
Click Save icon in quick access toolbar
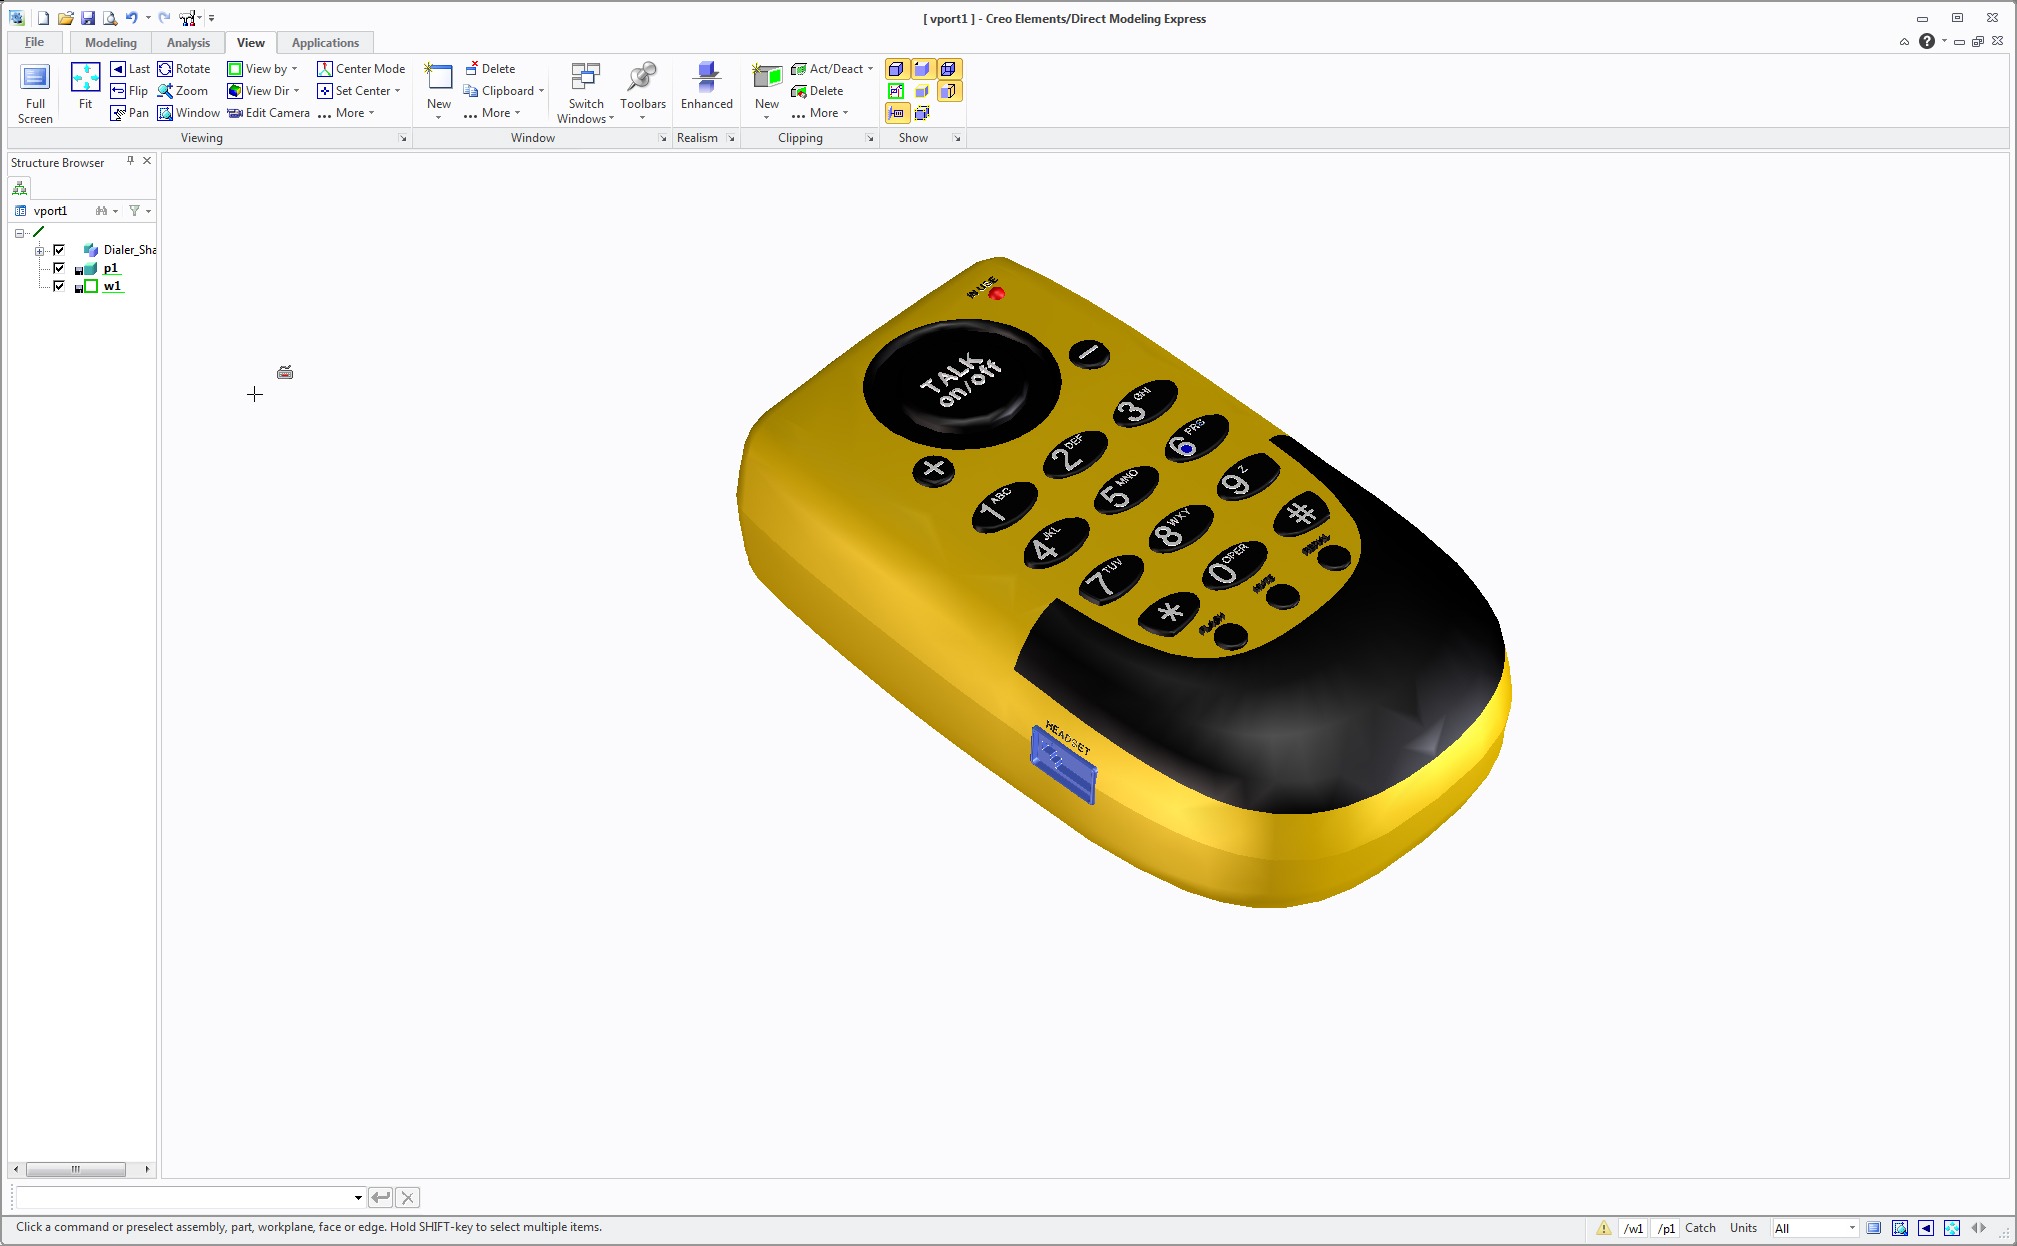click(88, 18)
